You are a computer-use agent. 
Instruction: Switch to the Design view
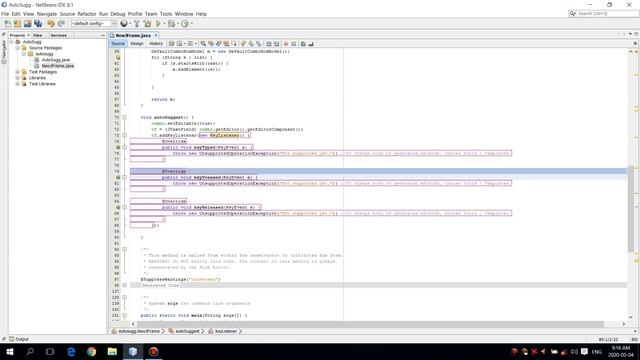(x=137, y=44)
